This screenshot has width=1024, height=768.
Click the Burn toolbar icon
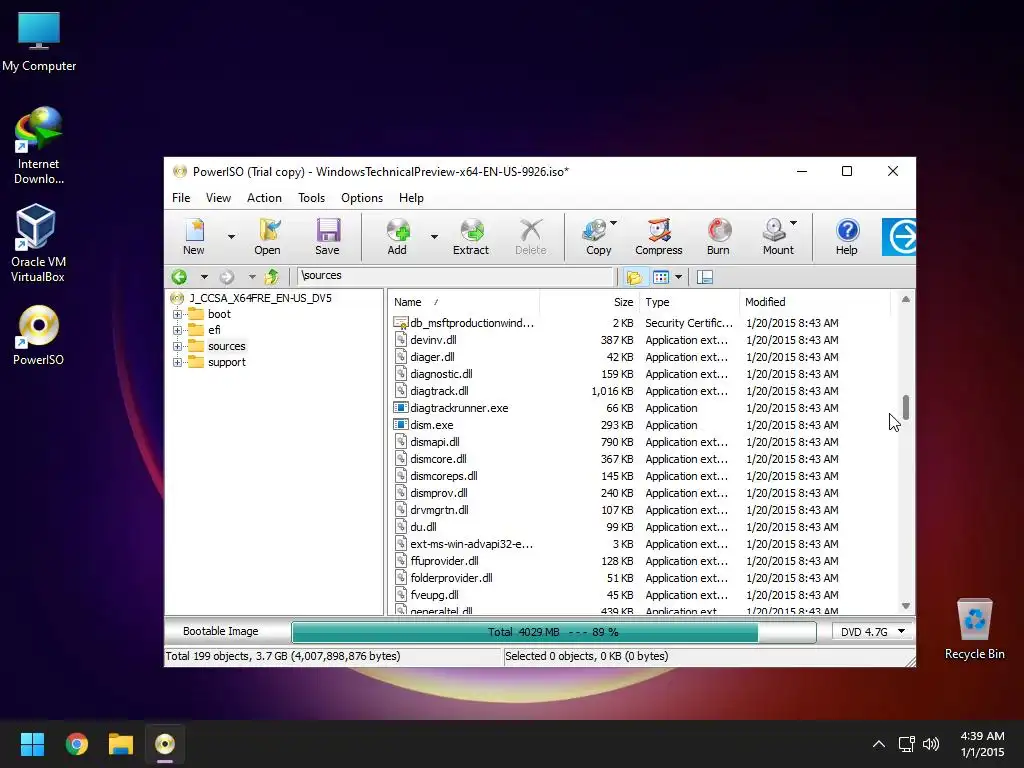[x=718, y=236]
